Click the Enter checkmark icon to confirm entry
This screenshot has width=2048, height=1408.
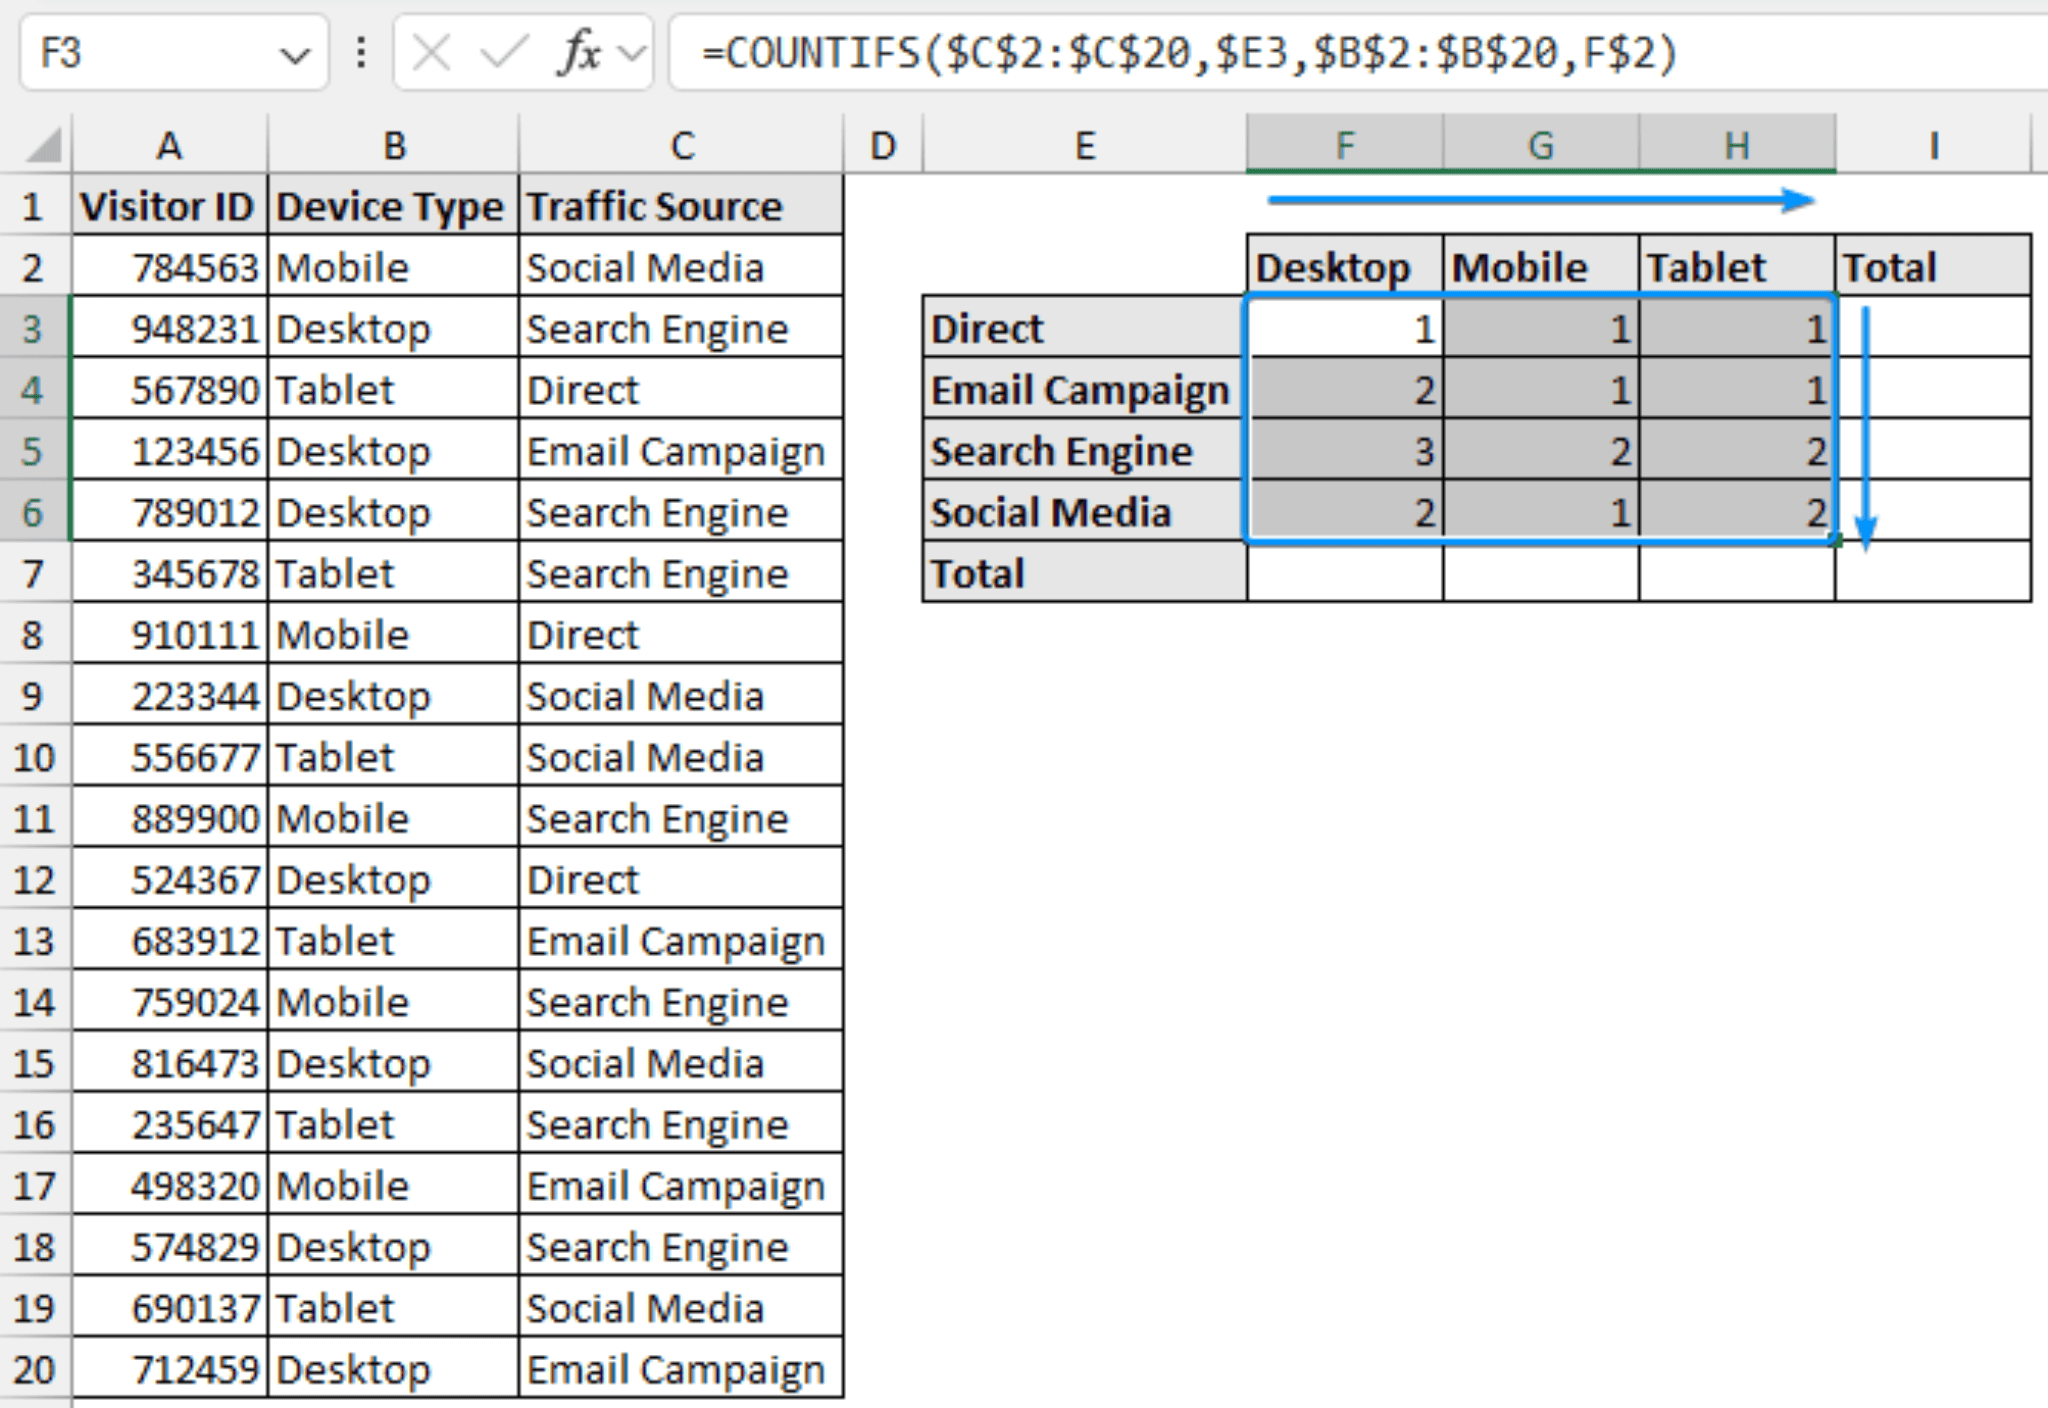(x=506, y=52)
